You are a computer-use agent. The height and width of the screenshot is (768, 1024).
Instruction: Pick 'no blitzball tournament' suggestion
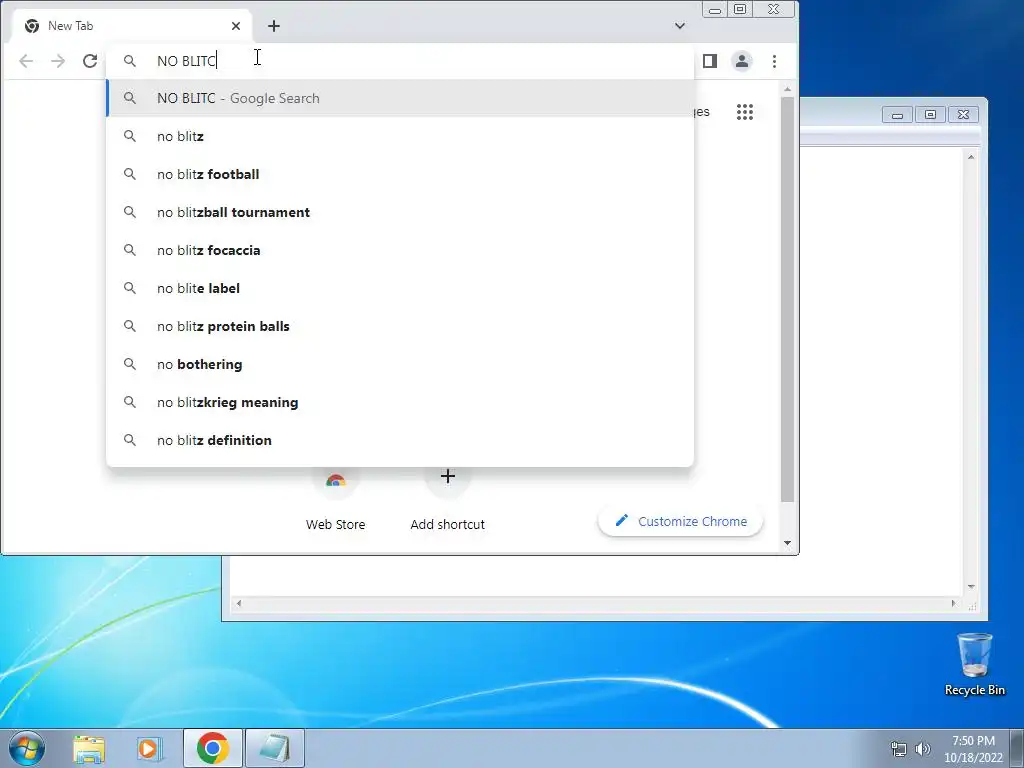tap(400, 212)
